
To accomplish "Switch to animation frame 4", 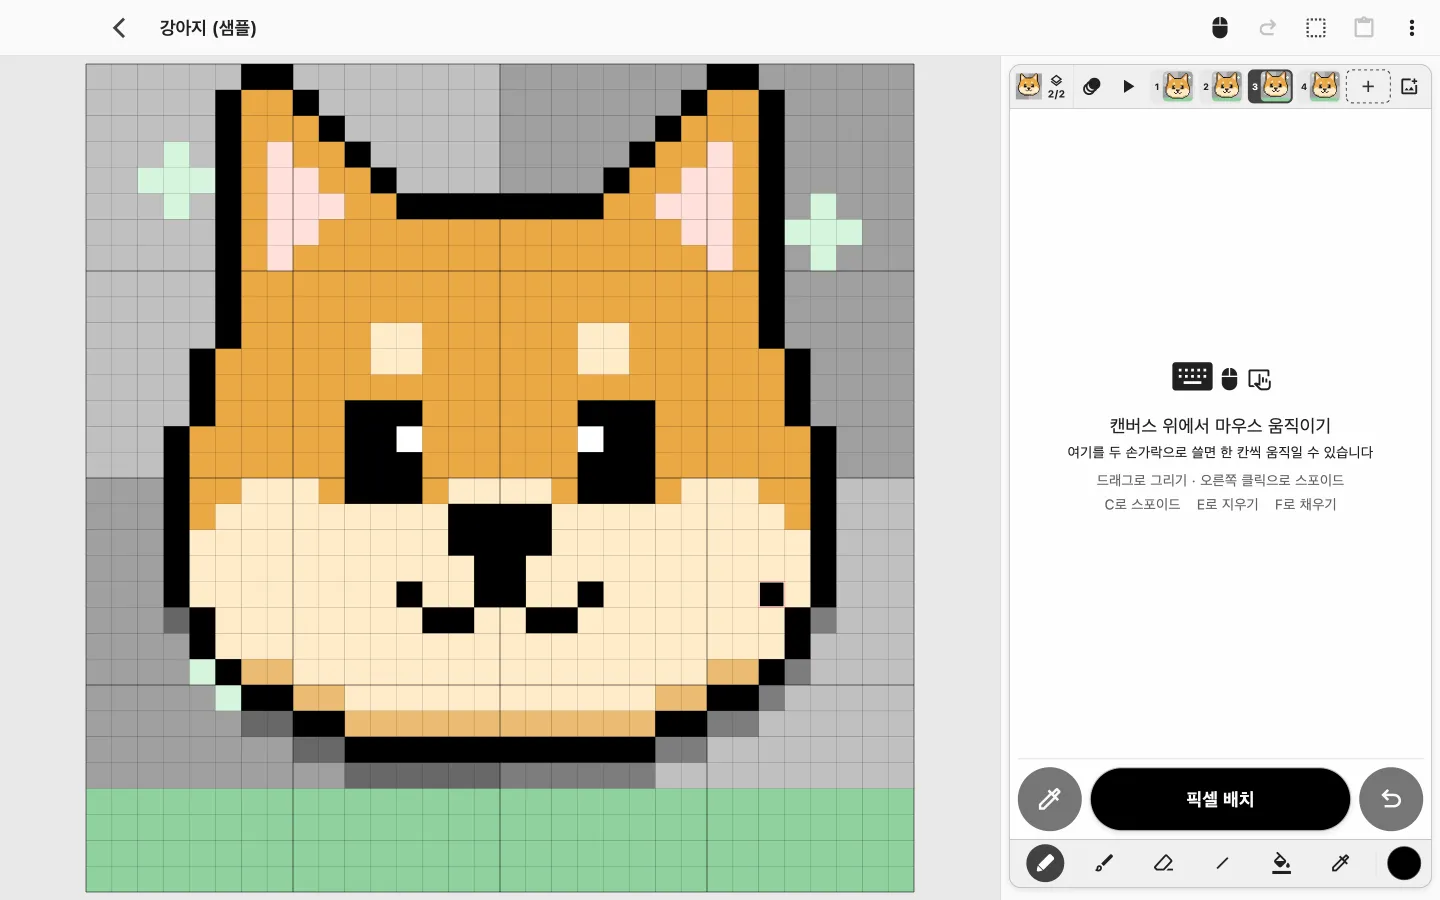I will [1321, 87].
